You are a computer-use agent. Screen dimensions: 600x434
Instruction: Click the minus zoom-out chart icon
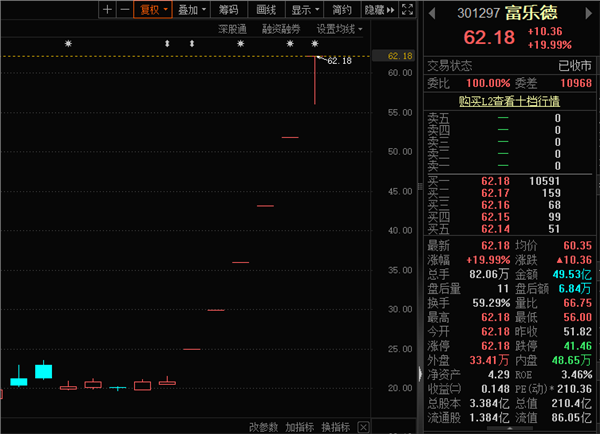click(x=124, y=9)
